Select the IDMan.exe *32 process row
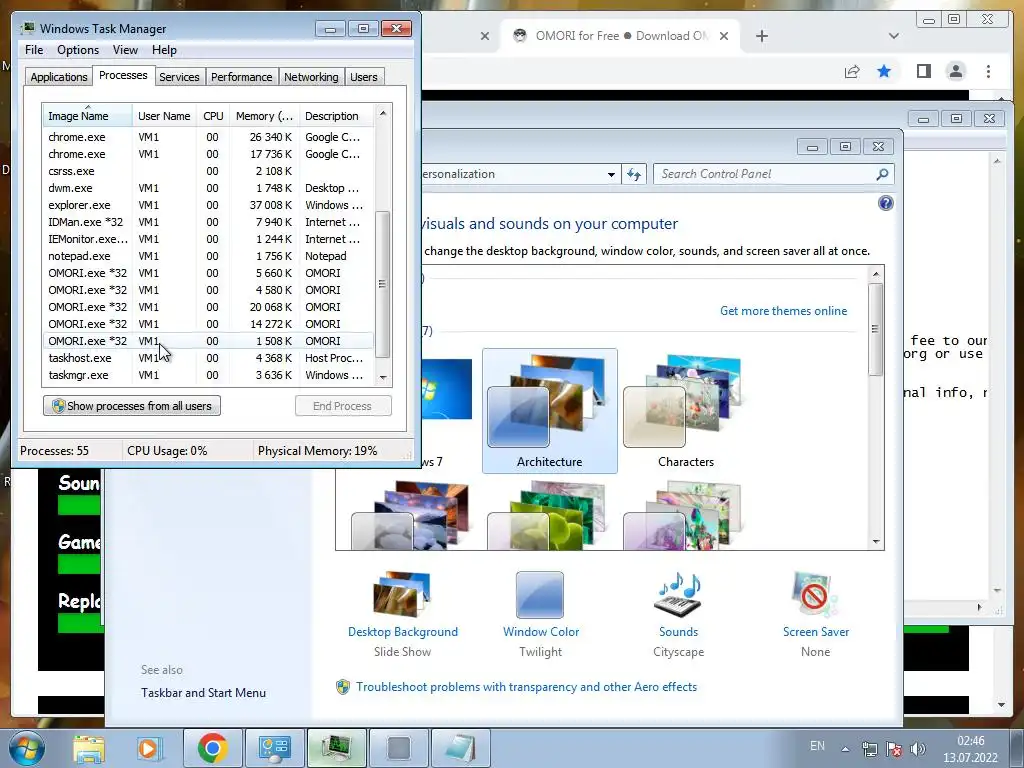1024x768 pixels. [208, 222]
